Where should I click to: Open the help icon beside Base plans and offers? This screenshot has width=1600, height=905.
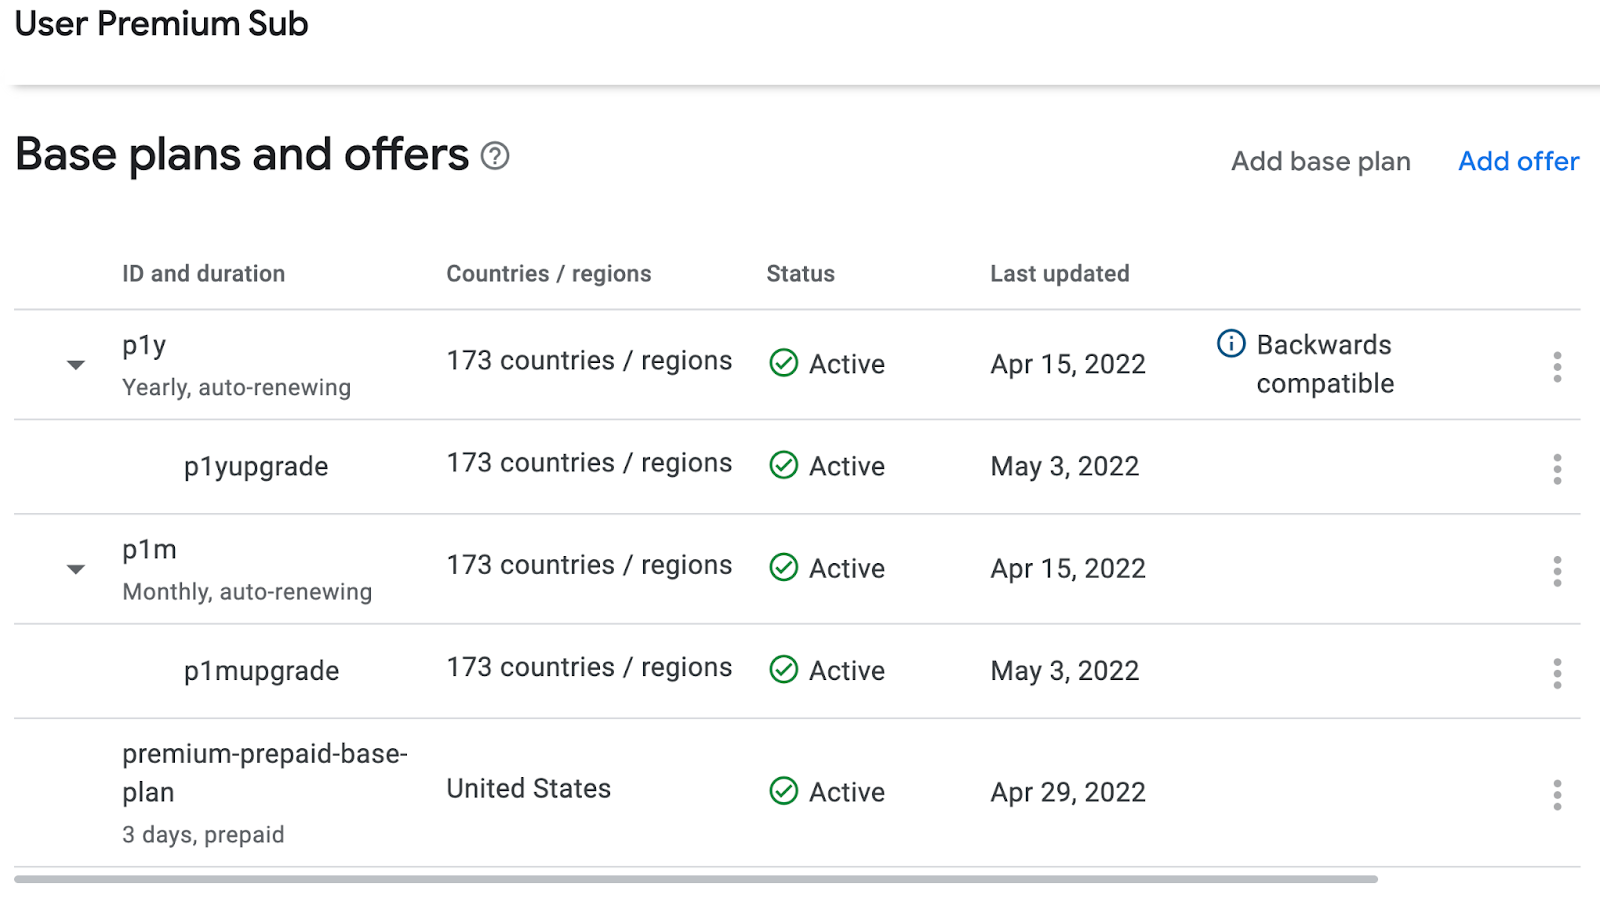[495, 156]
